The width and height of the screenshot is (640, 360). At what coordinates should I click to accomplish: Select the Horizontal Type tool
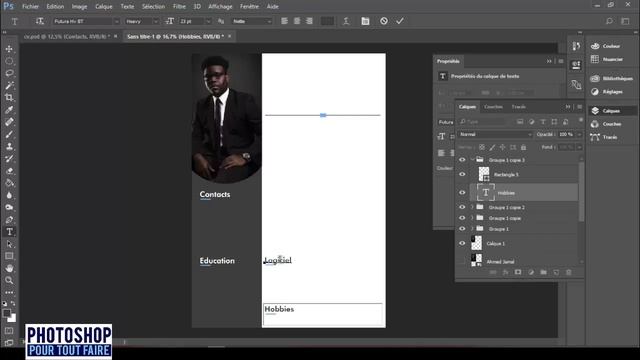coord(9,232)
